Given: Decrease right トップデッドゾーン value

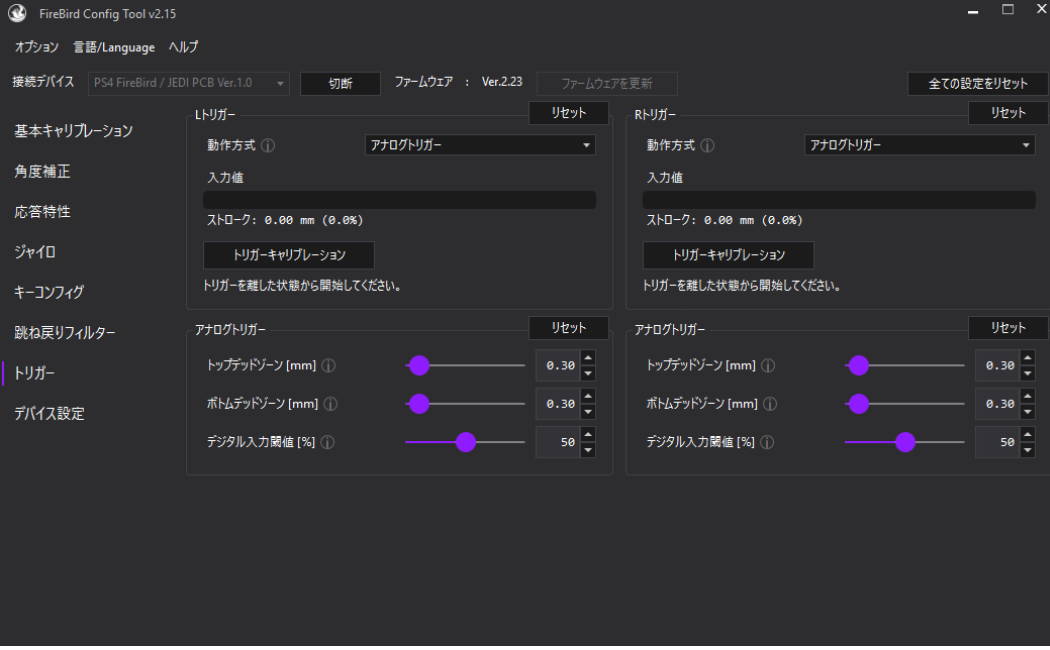Looking at the screenshot, I should click(x=1027, y=374).
